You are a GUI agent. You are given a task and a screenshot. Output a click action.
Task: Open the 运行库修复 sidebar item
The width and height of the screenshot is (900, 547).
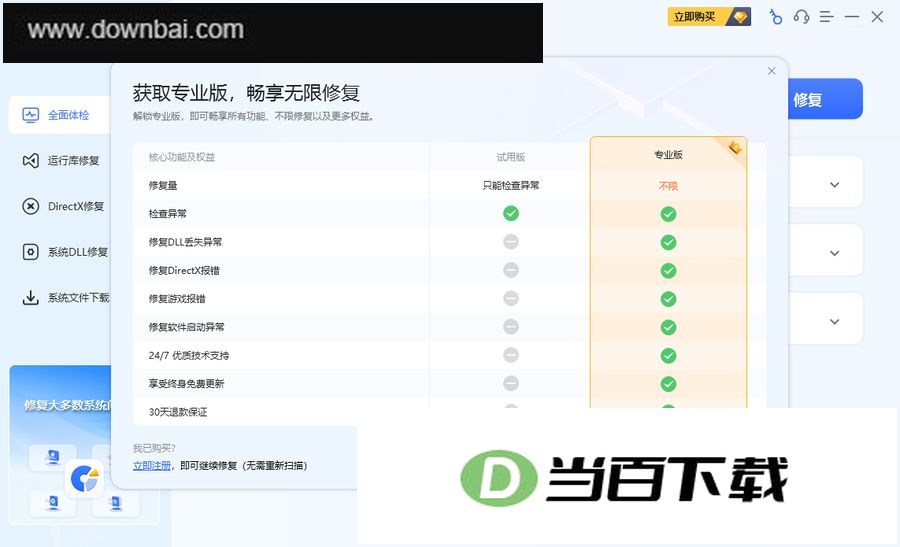(61, 161)
